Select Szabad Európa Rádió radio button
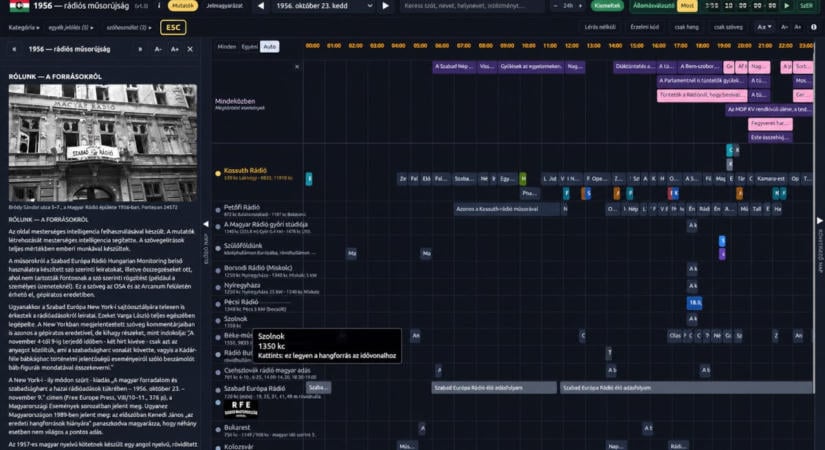This screenshot has width=825, height=450. click(x=218, y=390)
